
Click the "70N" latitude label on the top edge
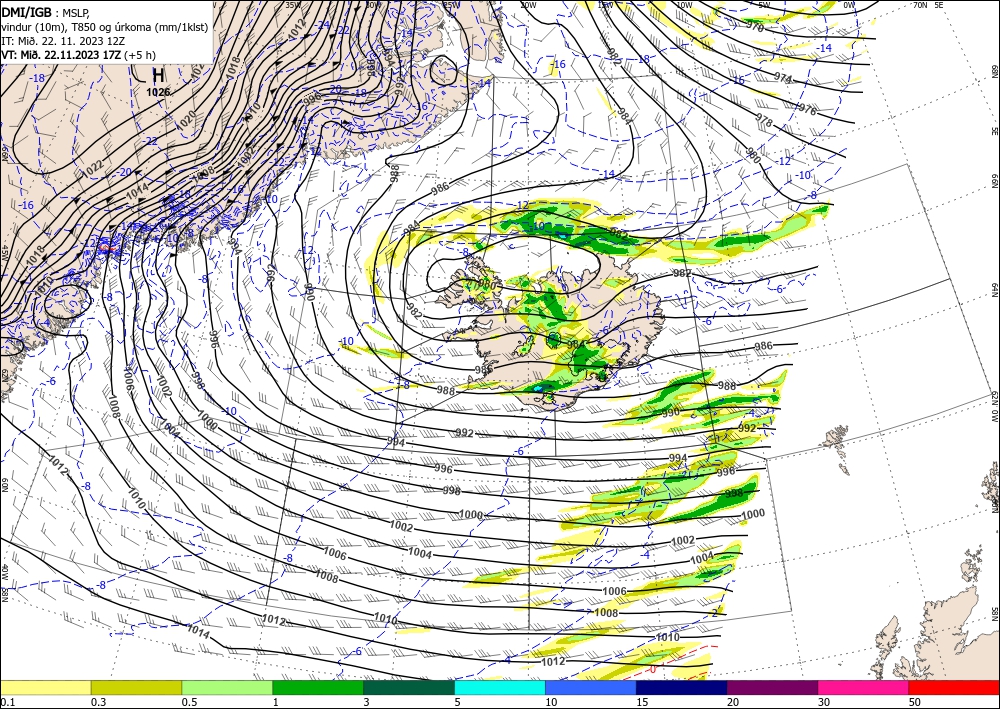coord(920,4)
